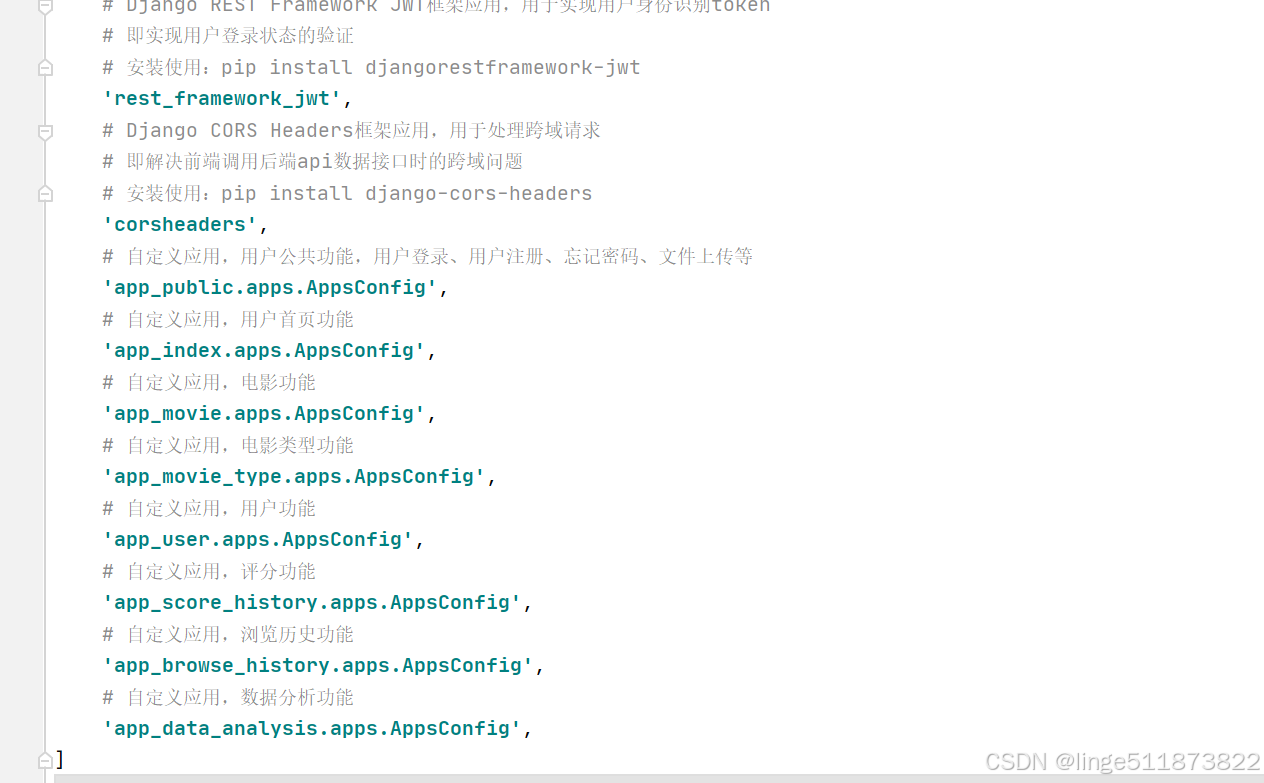
Task: Click the comment '自定义应用，电影功能'
Action: pos(209,383)
